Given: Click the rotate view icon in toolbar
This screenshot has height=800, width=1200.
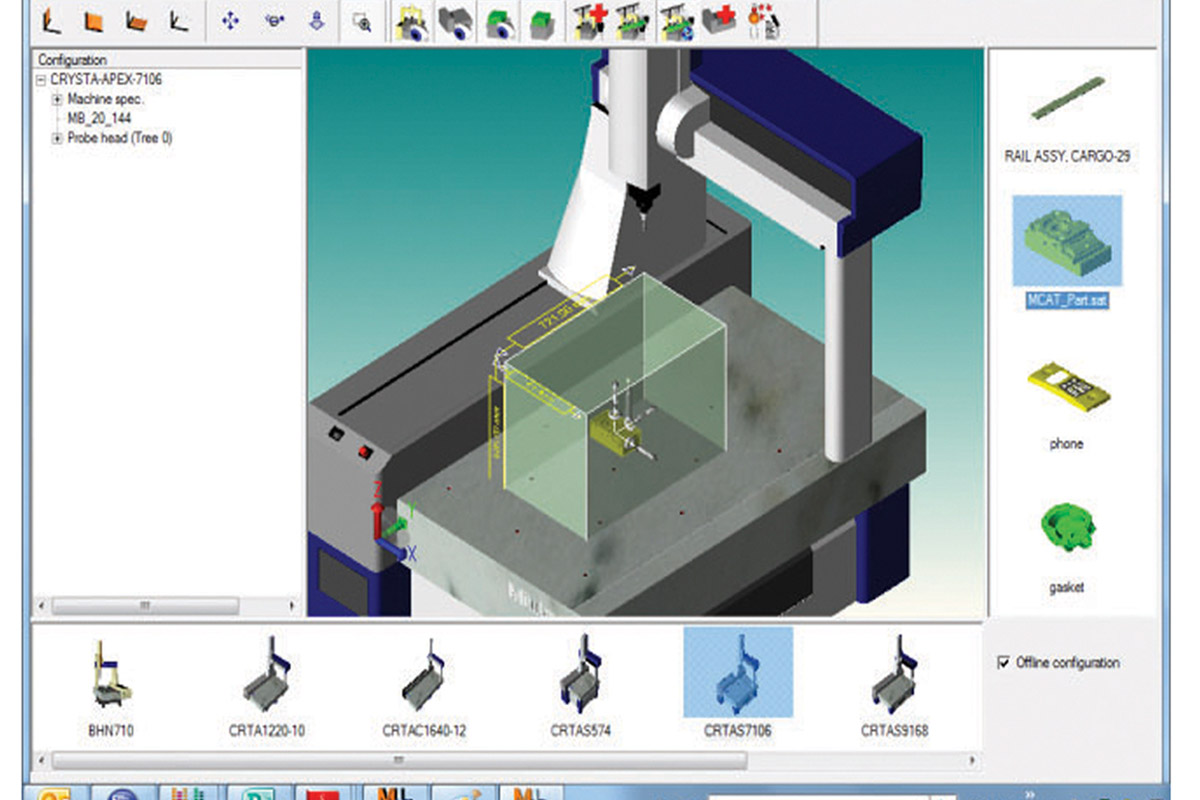Looking at the screenshot, I should coord(273,21).
